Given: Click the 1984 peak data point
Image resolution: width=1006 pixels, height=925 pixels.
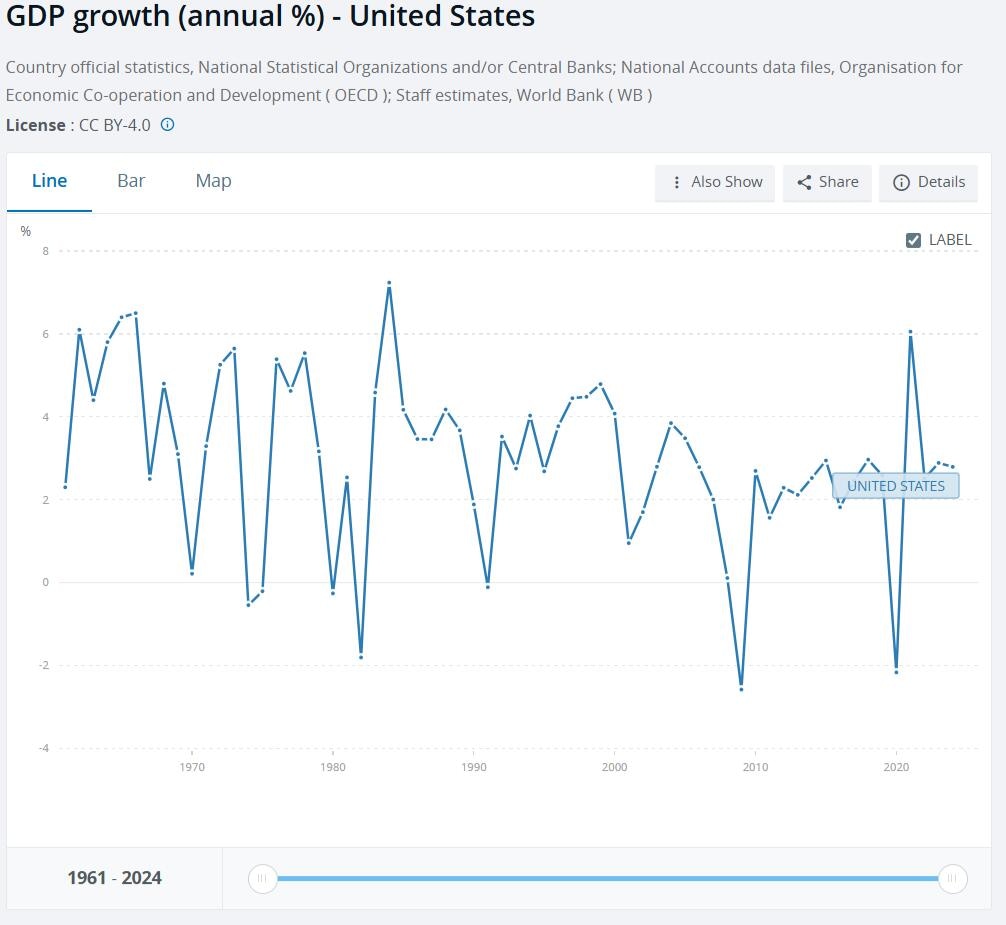Looking at the screenshot, I should click(389, 283).
